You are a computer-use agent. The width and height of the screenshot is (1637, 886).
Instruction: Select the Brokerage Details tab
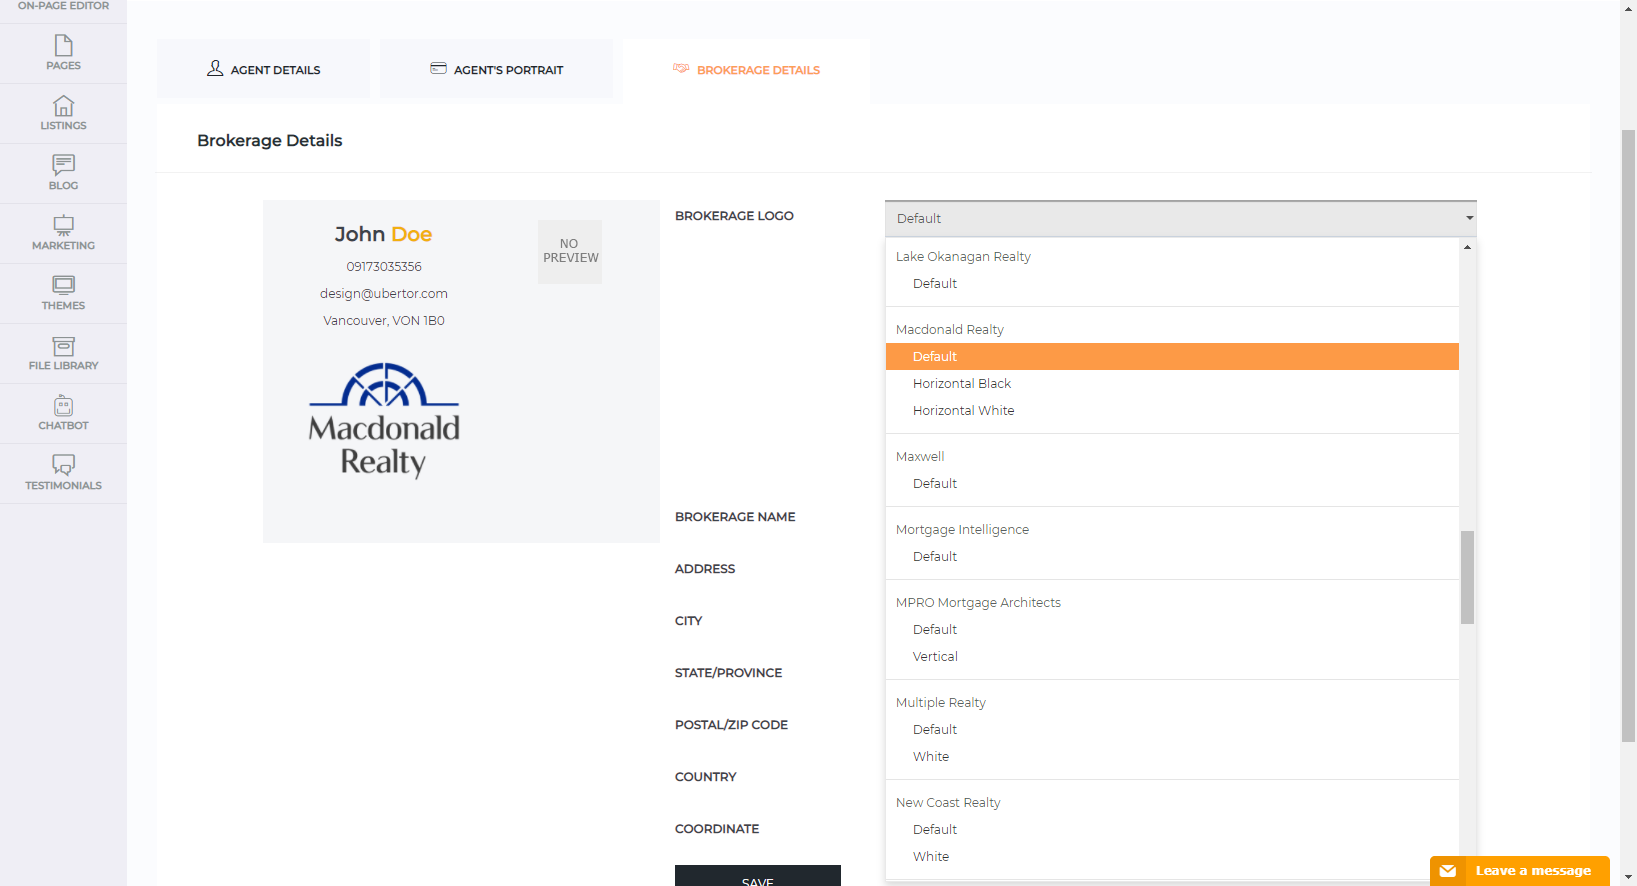(x=746, y=70)
